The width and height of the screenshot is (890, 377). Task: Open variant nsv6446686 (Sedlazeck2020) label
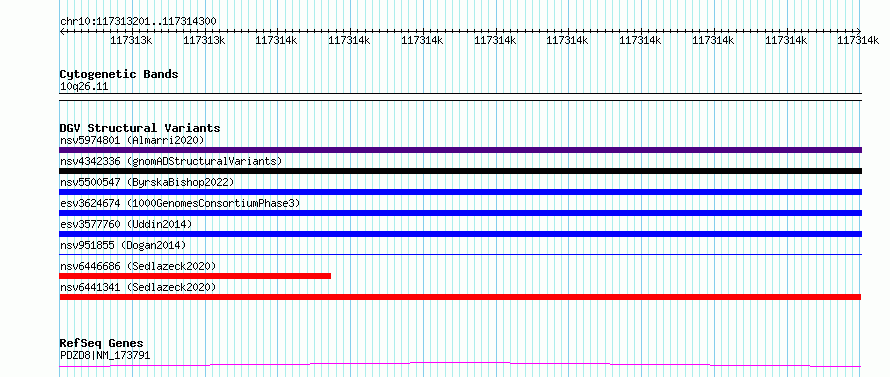[138, 266]
